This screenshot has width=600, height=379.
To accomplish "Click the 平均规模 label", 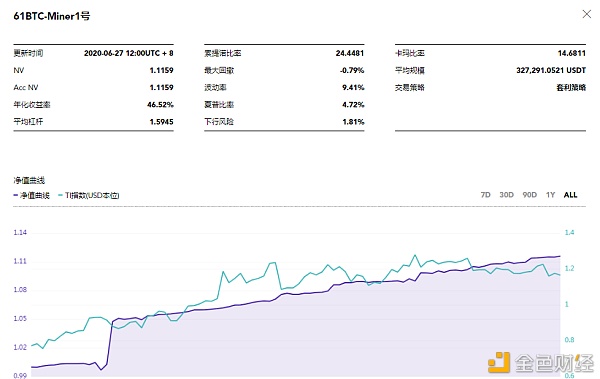I will [410, 70].
